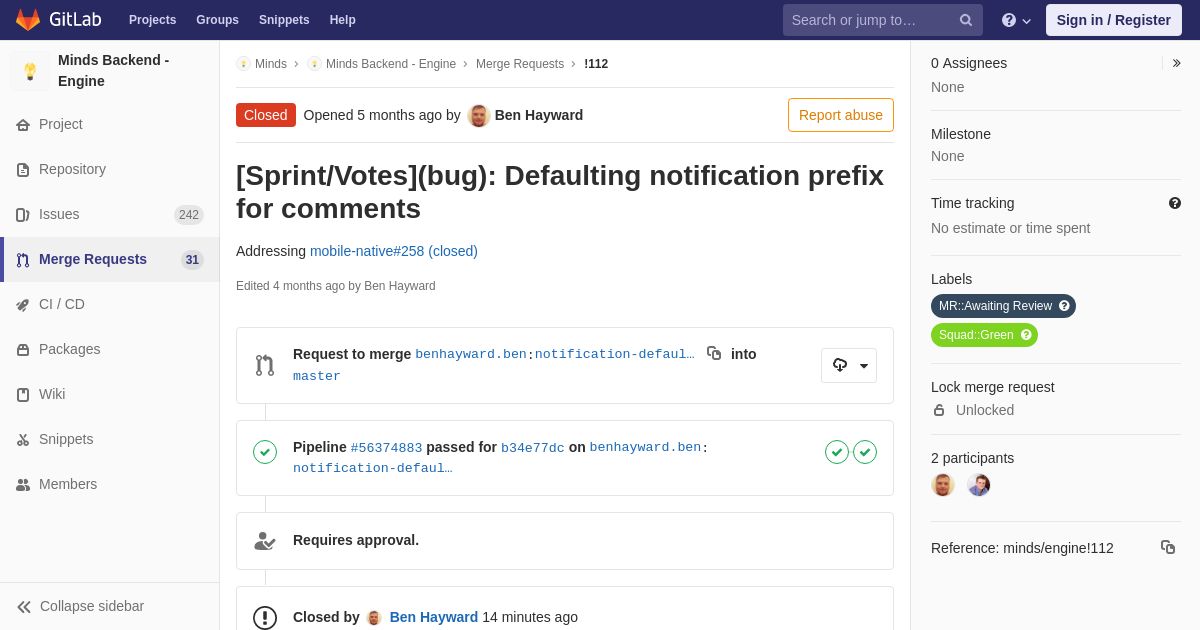Click the closed warning icon
The height and width of the screenshot is (630, 1200).
click(265, 618)
